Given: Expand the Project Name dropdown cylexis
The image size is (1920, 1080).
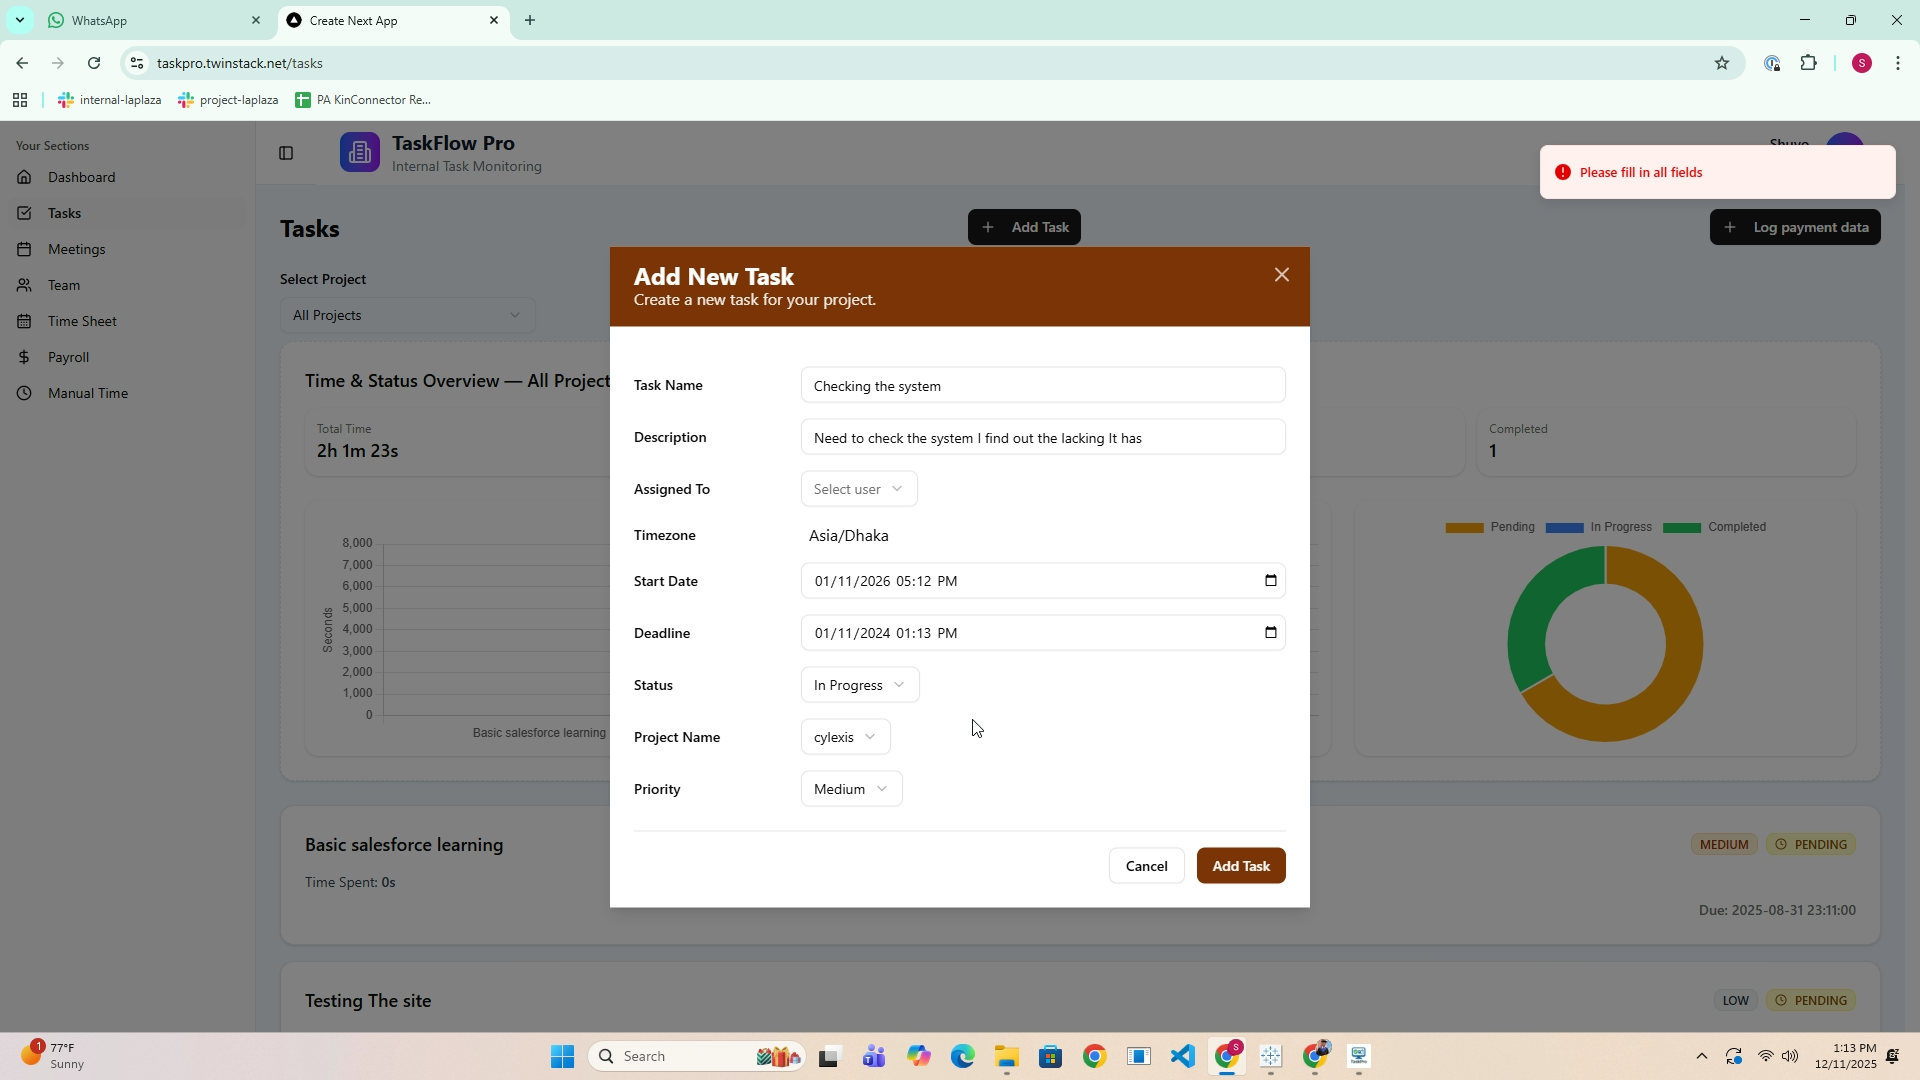Looking at the screenshot, I should pos(845,737).
